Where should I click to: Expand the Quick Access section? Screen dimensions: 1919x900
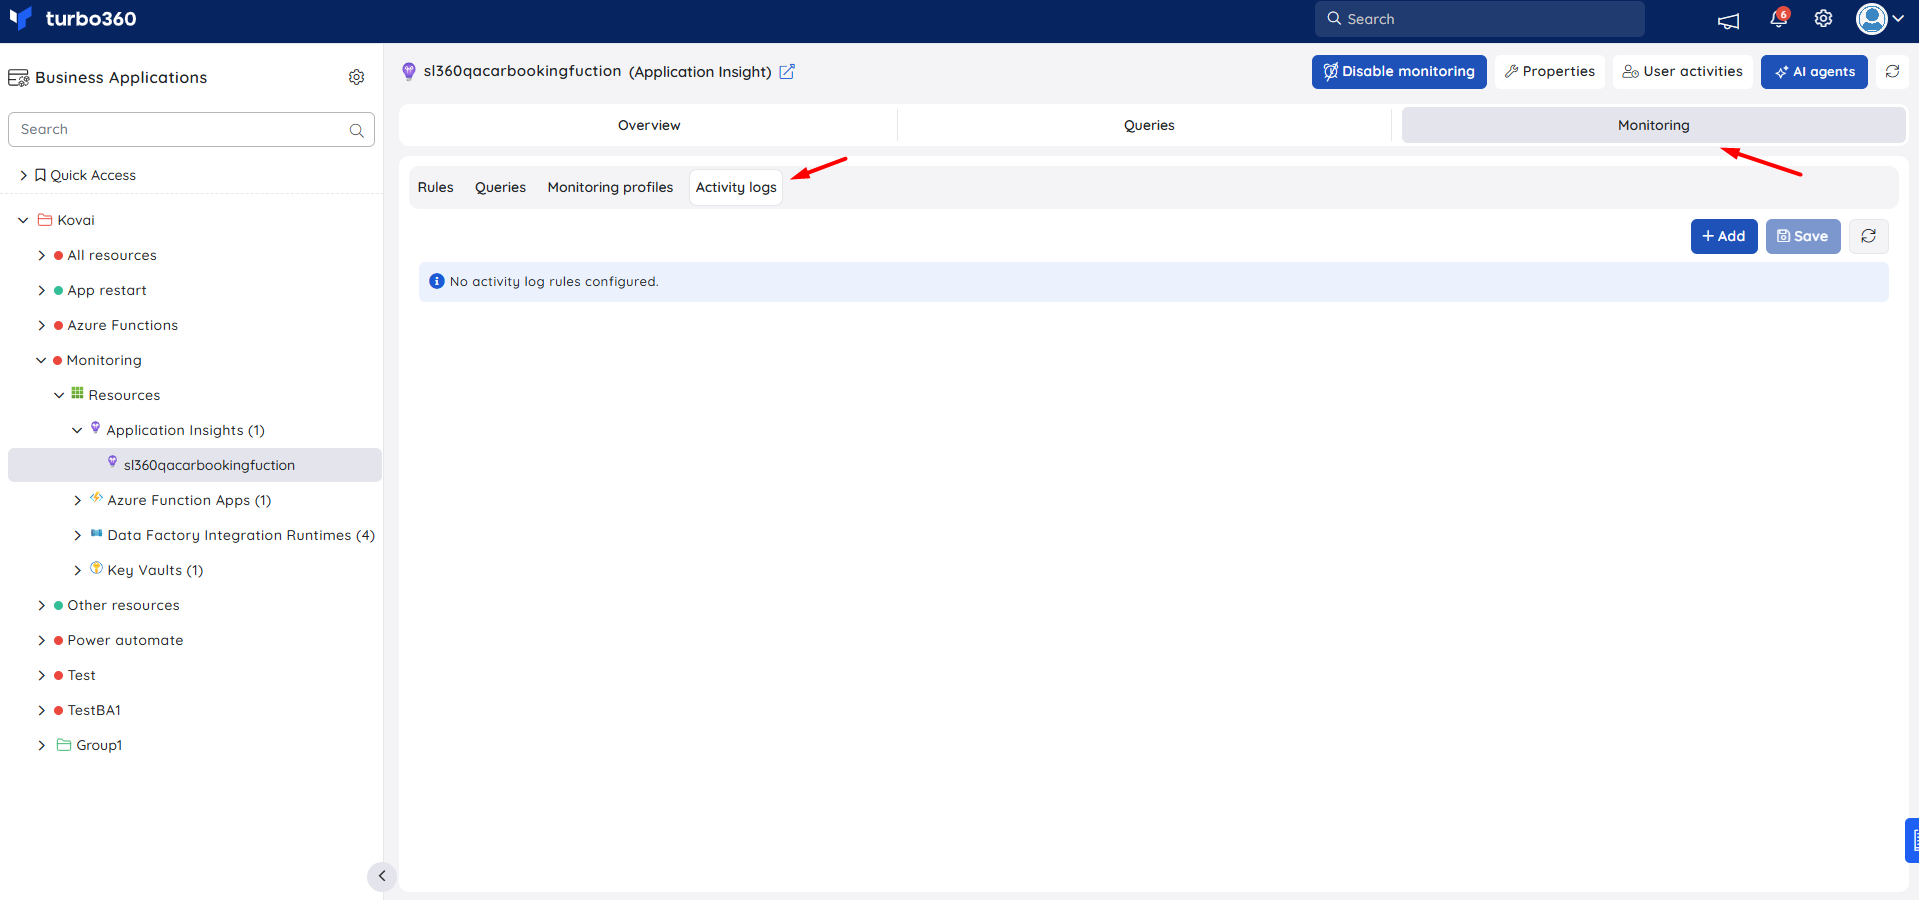(24, 175)
